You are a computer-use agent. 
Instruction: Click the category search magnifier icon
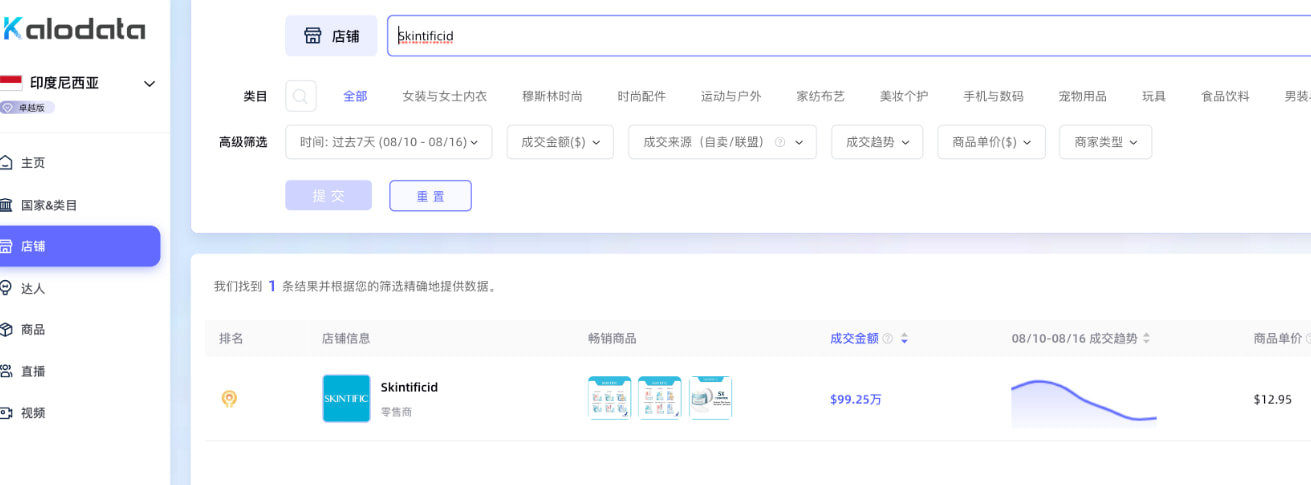point(301,96)
